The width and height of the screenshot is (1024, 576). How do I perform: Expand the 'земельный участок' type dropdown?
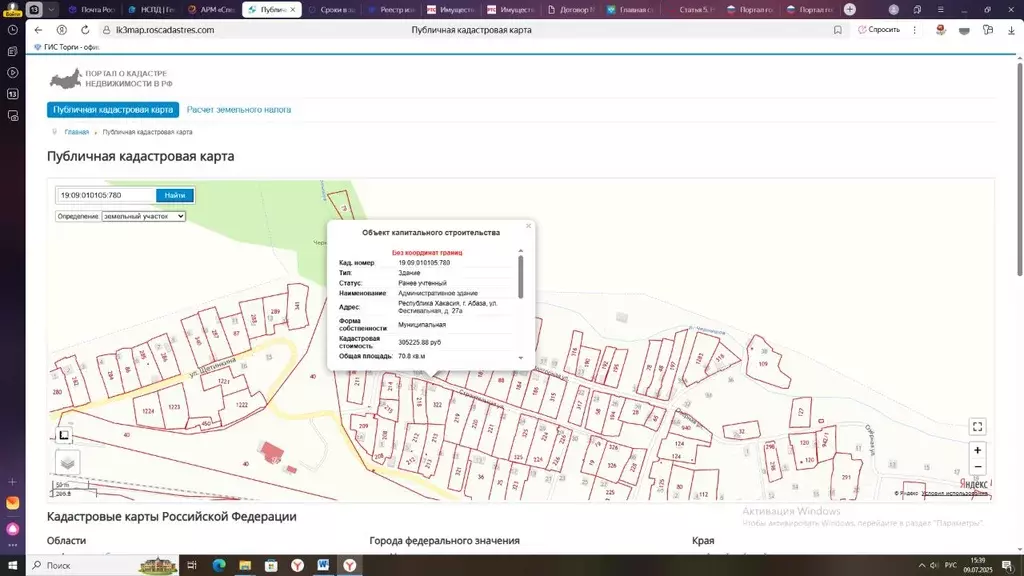(x=144, y=216)
